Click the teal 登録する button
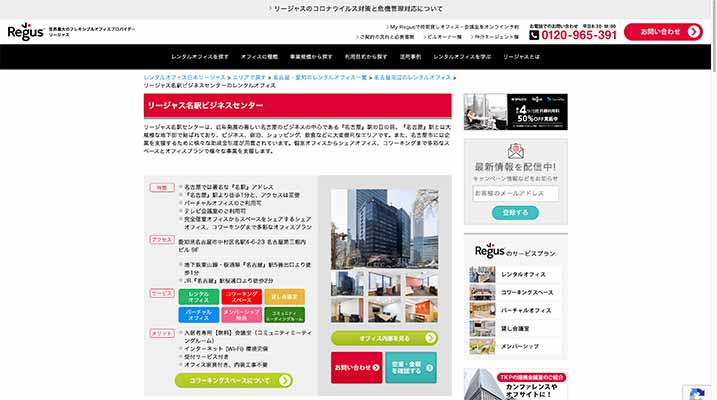The image size is (717, 400). click(515, 213)
